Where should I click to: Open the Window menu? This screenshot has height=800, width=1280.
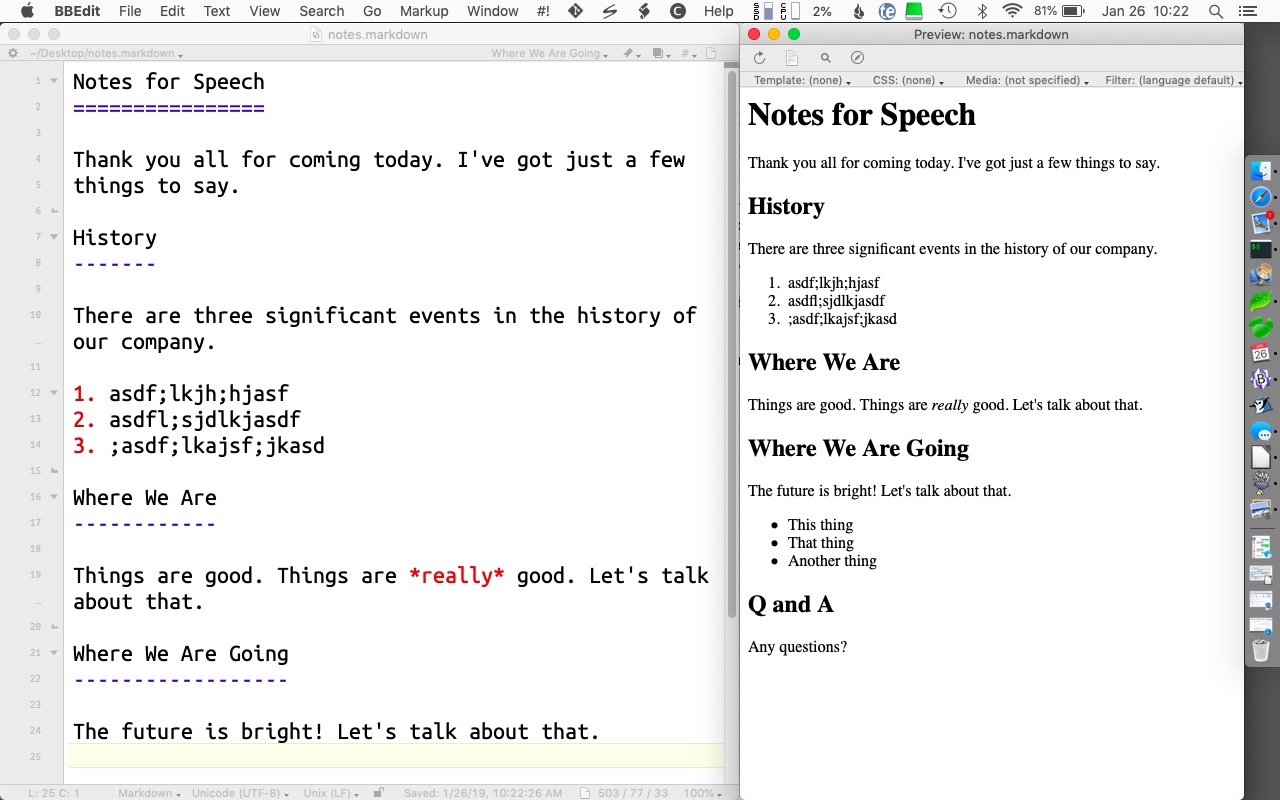click(493, 11)
